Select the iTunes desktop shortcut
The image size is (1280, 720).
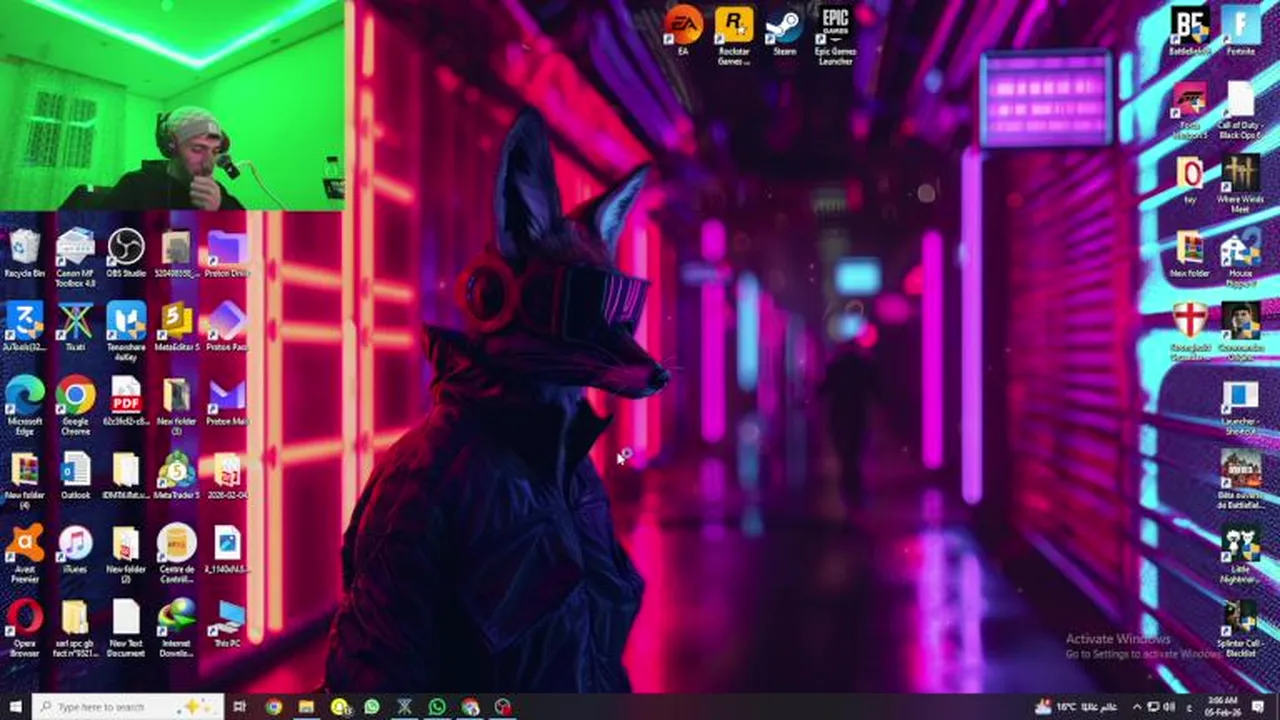pyautogui.click(x=75, y=548)
